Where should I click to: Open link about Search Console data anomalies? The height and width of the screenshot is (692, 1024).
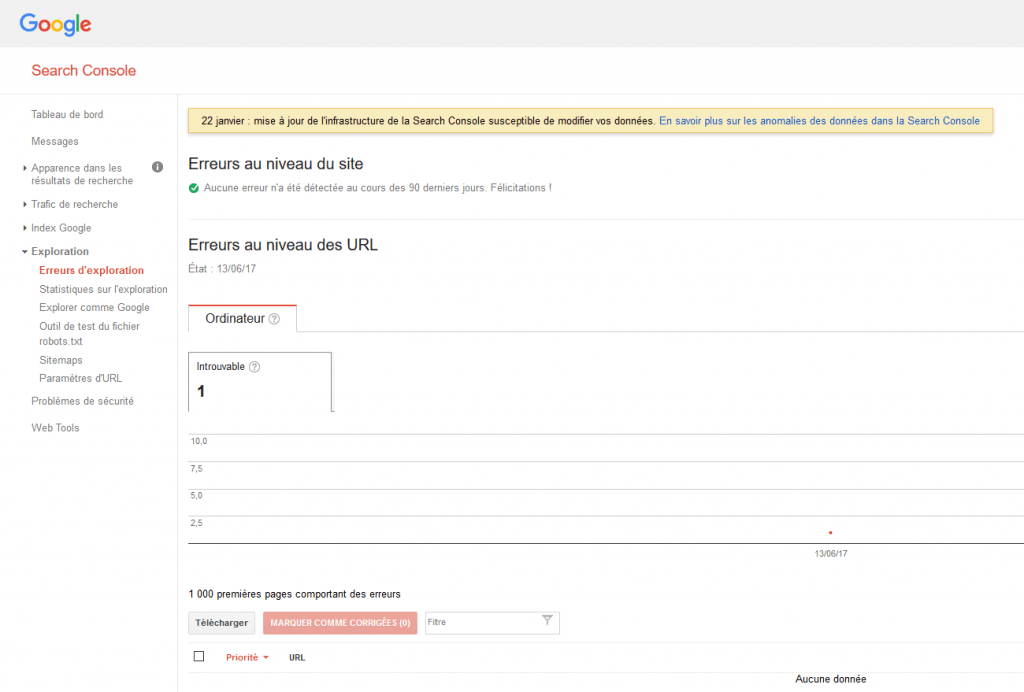(x=819, y=121)
